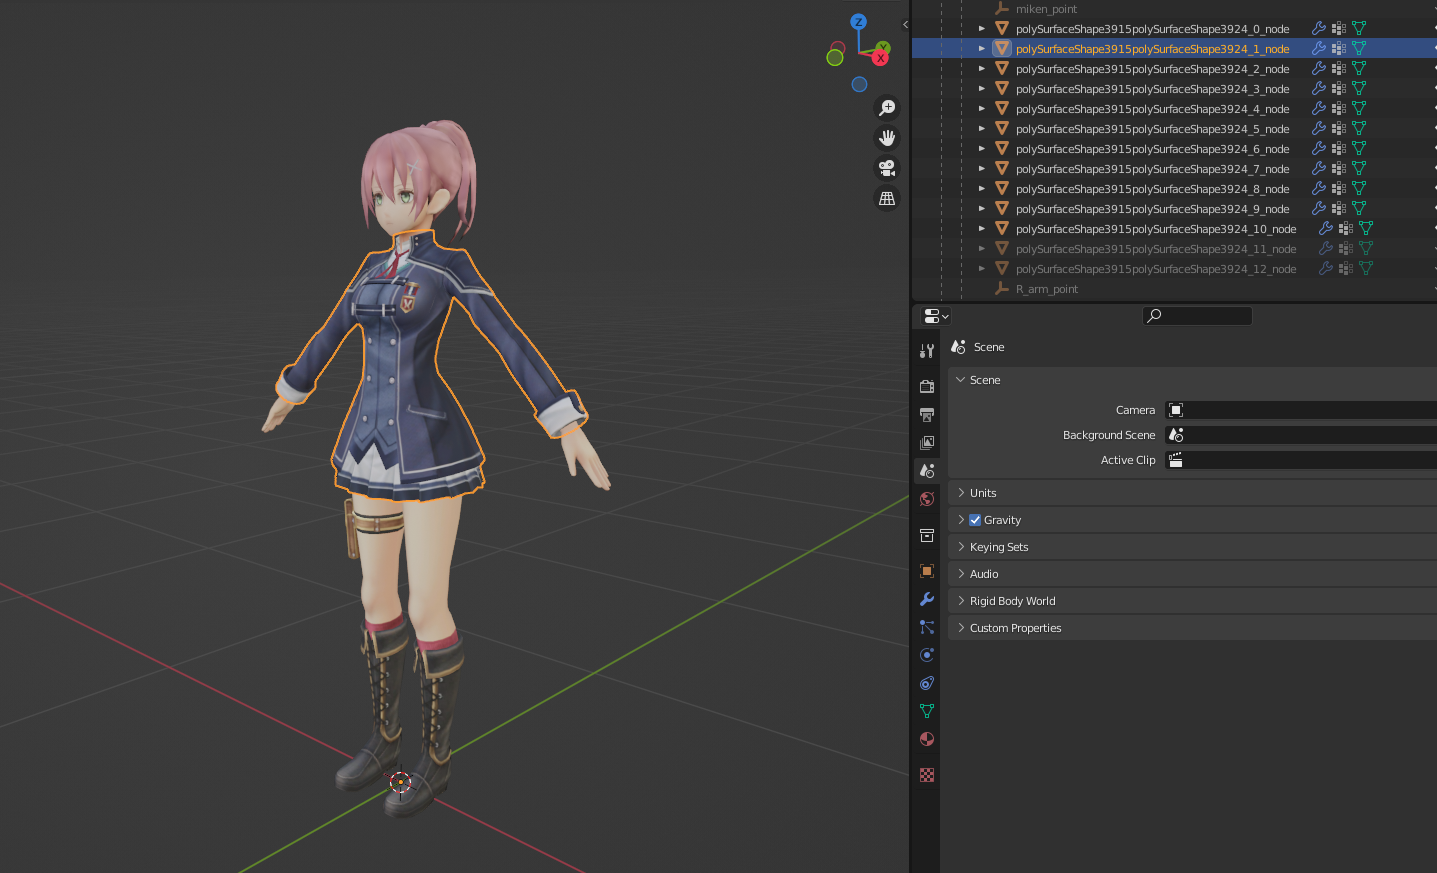Open the Physics properties tab
Screen dimensions: 1437x873
[927, 655]
